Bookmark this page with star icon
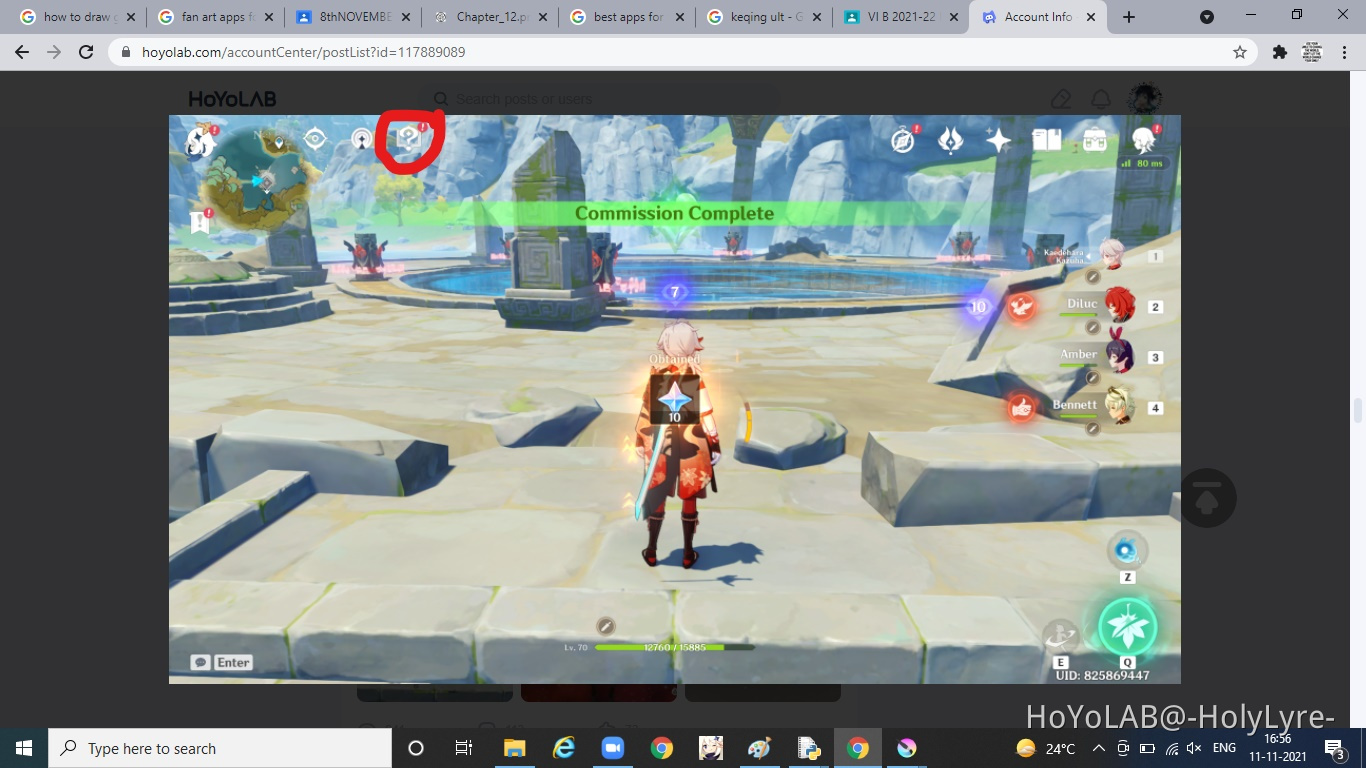This screenshot has height=768, width=1366. tap(1240, 52)
